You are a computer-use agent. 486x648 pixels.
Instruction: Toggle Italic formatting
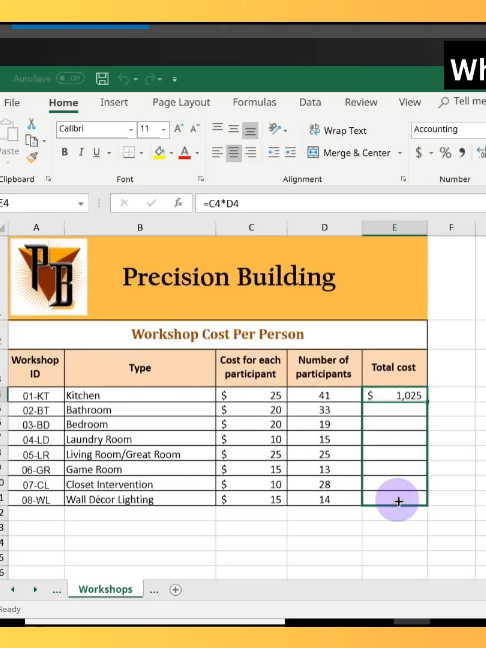pos(81,152)
